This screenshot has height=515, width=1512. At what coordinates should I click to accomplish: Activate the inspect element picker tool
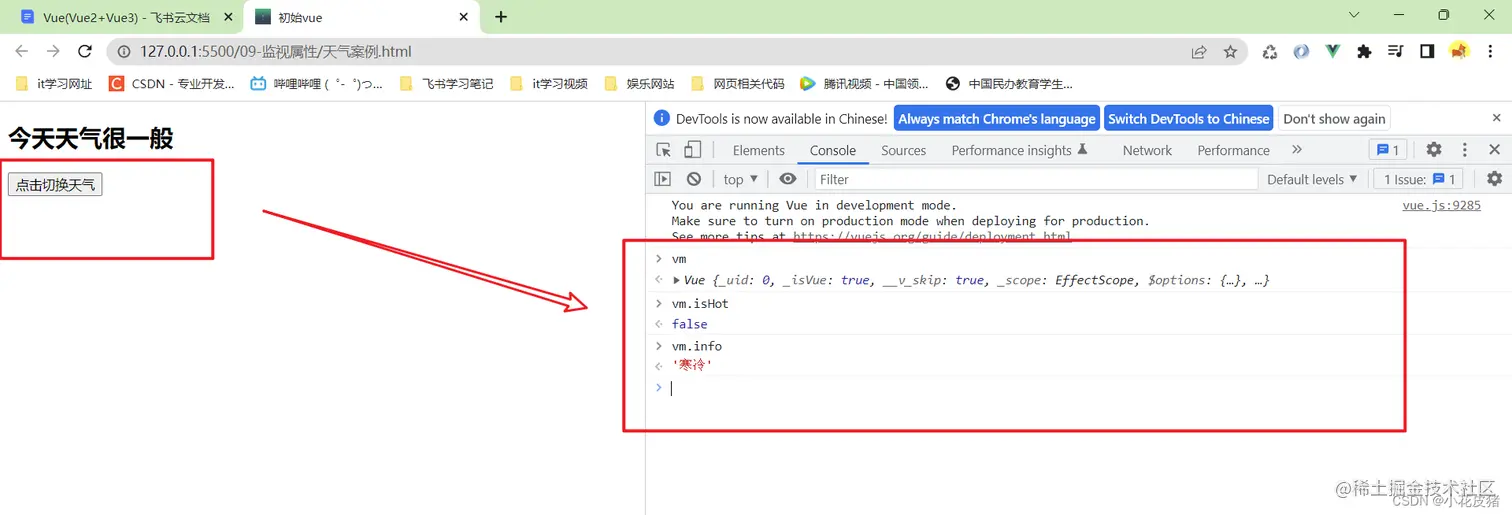(x=664, y=150)
